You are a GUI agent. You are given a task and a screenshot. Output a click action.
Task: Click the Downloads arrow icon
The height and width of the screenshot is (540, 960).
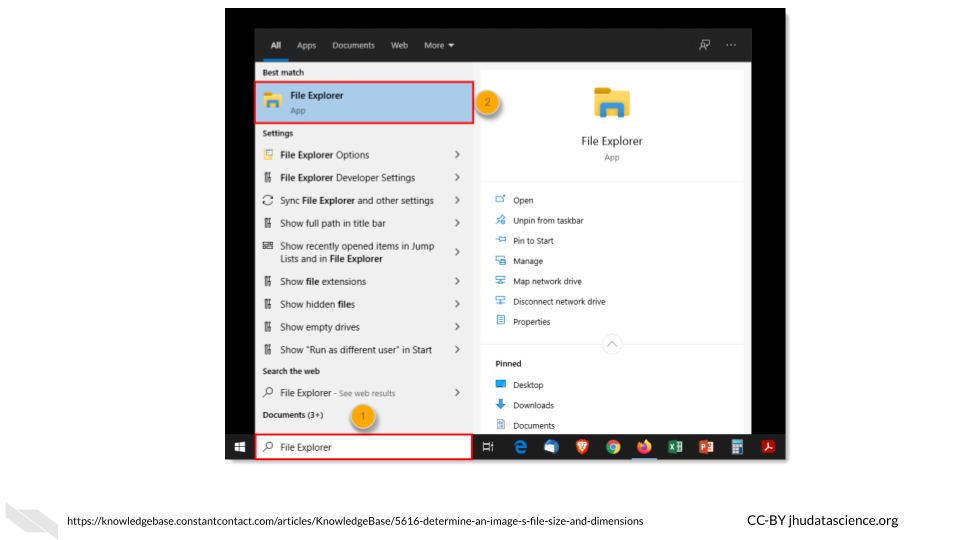coord(500,404)
